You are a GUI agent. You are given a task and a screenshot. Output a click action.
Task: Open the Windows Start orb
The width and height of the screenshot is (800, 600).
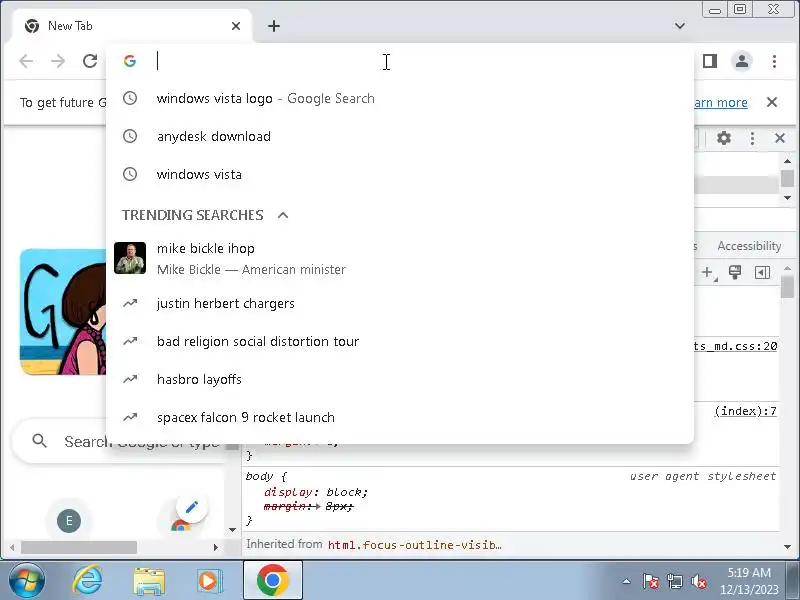coord(26,580)
